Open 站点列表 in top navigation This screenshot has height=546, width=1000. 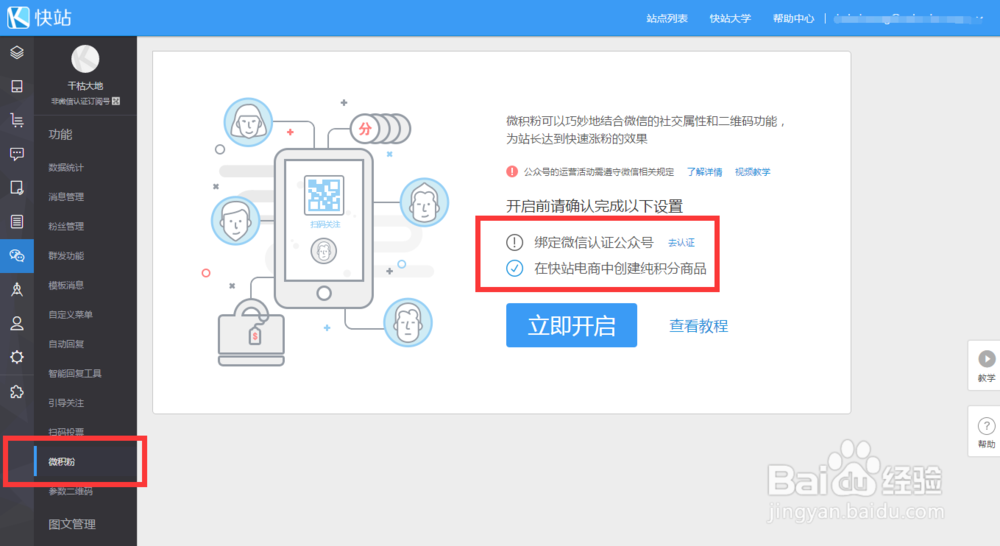pos(667,18)
